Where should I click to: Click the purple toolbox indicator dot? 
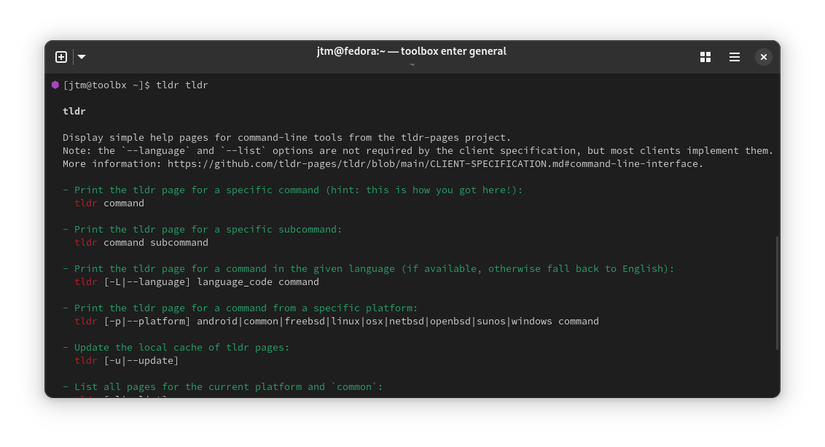point(55,85)
